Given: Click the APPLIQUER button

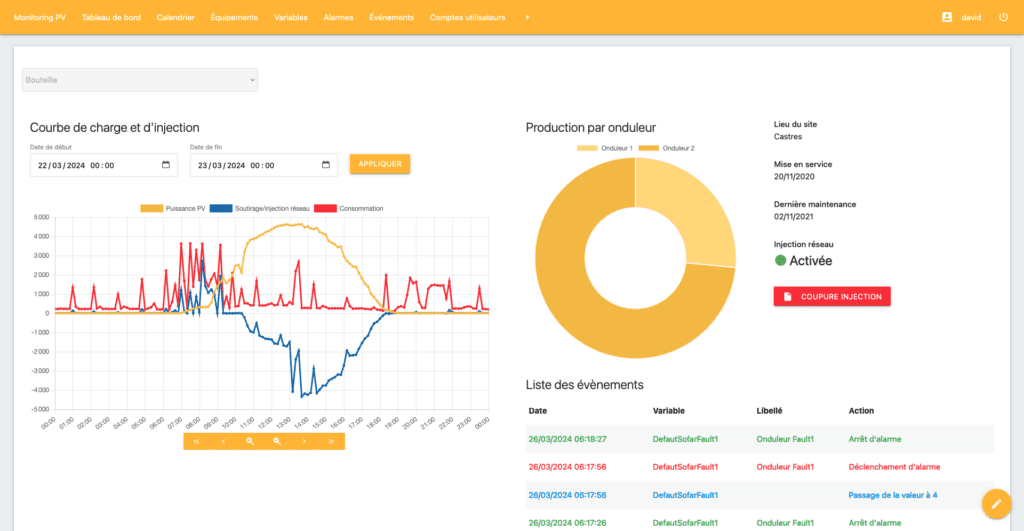Looking at the screenshot, I should coord(379,164).
